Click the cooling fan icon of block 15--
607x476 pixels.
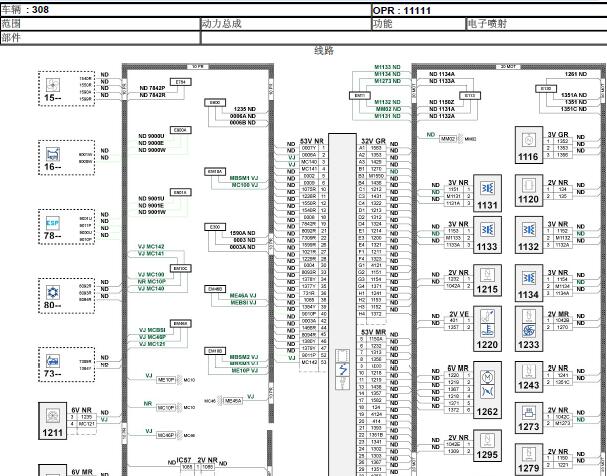coord(52,85)
